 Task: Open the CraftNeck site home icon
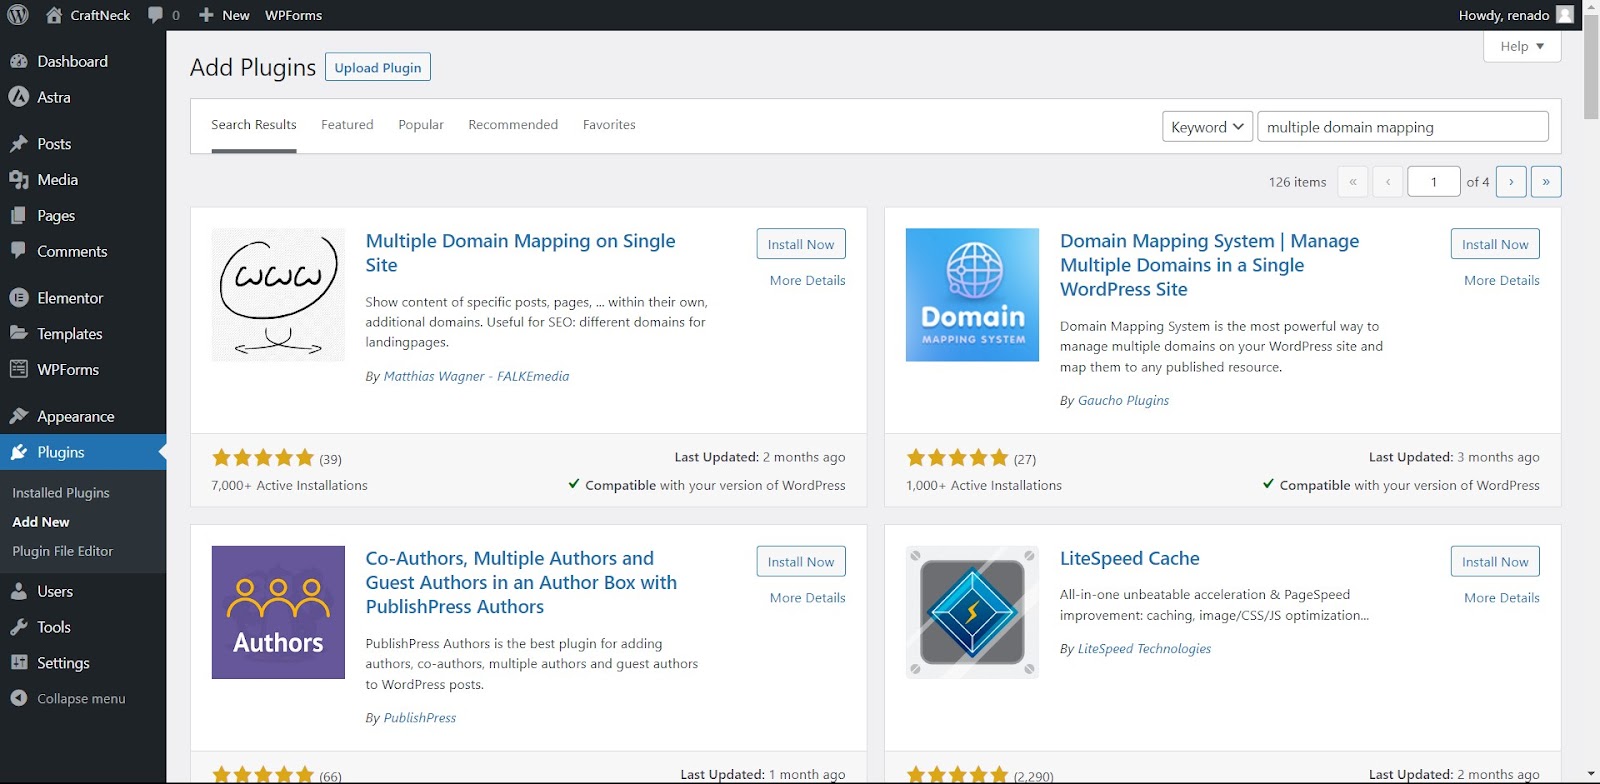(x=54, y=15)
